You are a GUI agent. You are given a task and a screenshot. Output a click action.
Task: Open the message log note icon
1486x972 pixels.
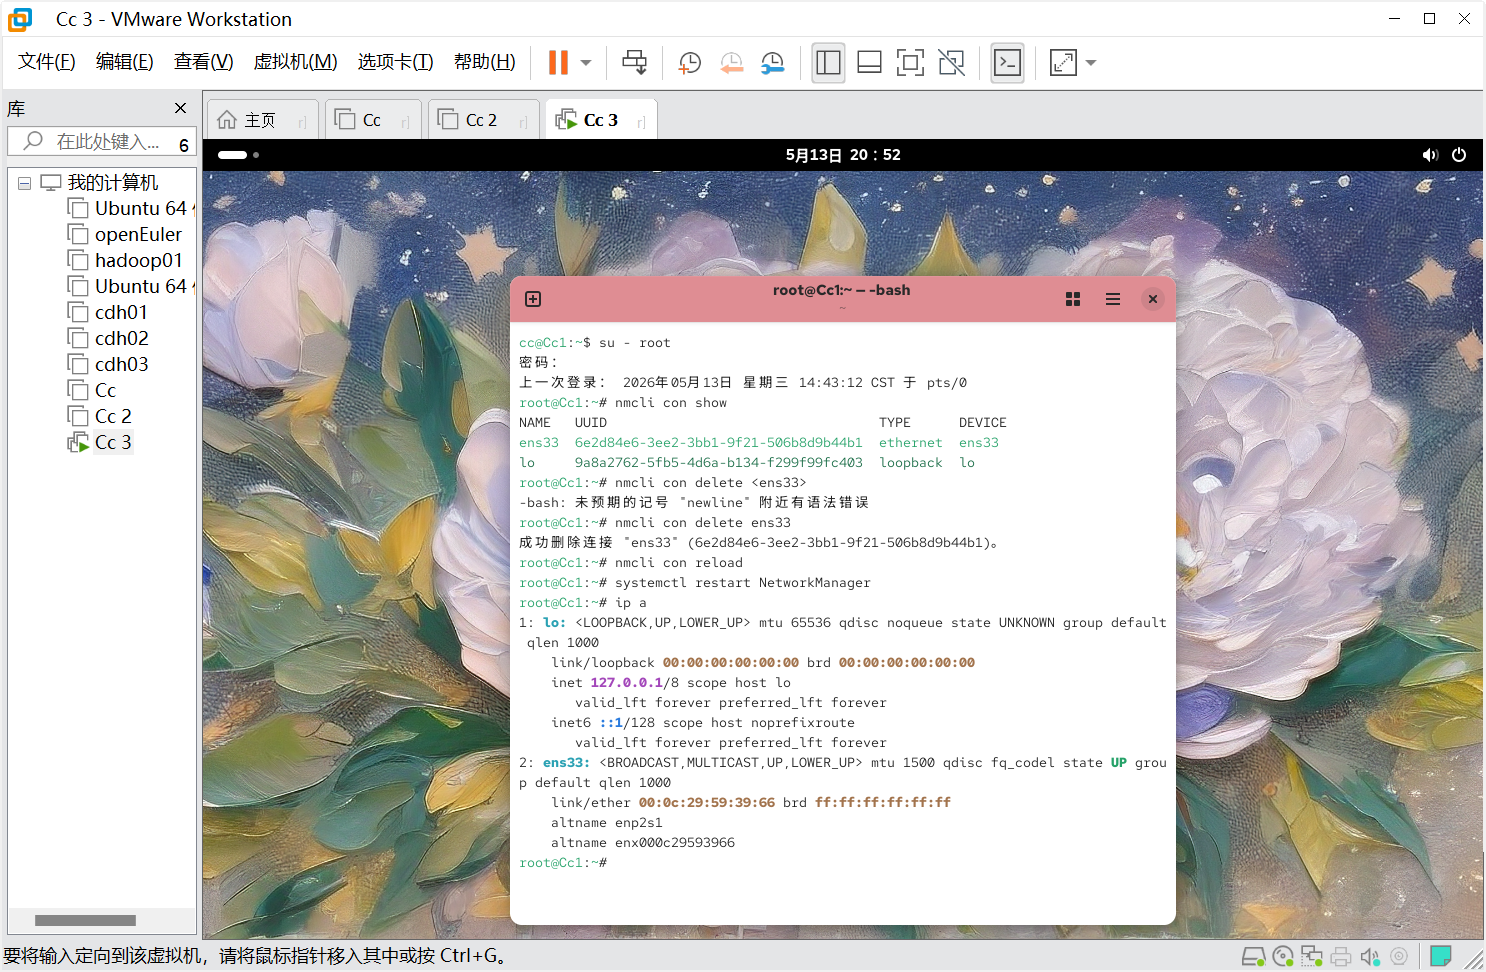(1441, 957)
